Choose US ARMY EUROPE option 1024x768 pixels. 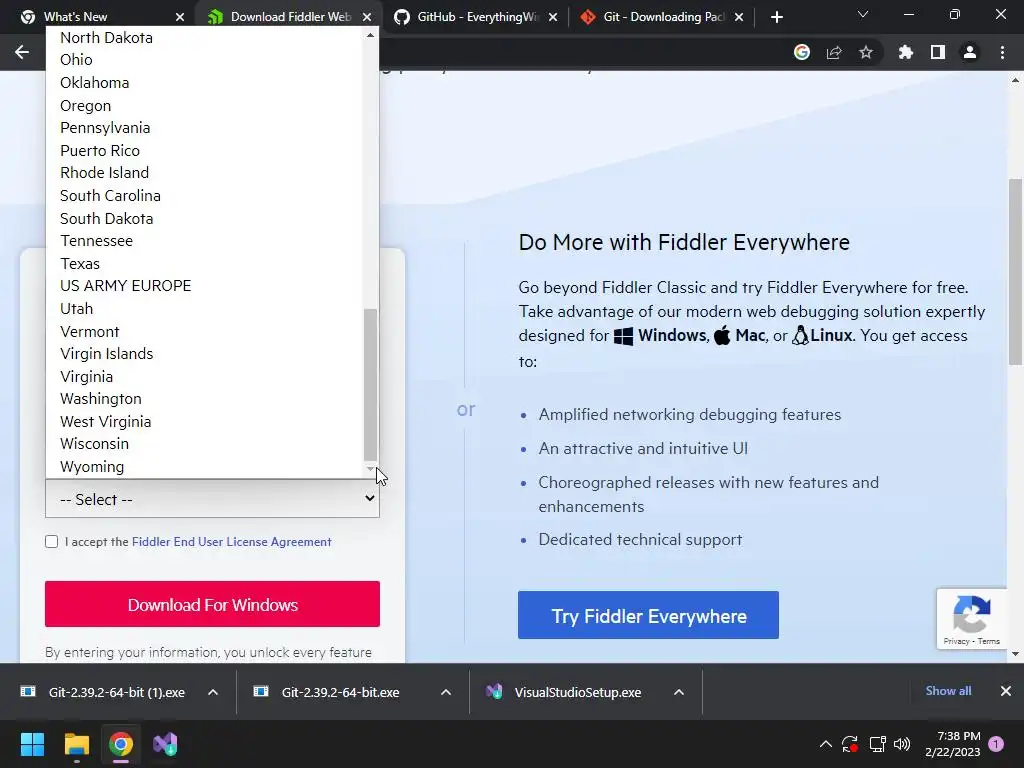point(204,285)
